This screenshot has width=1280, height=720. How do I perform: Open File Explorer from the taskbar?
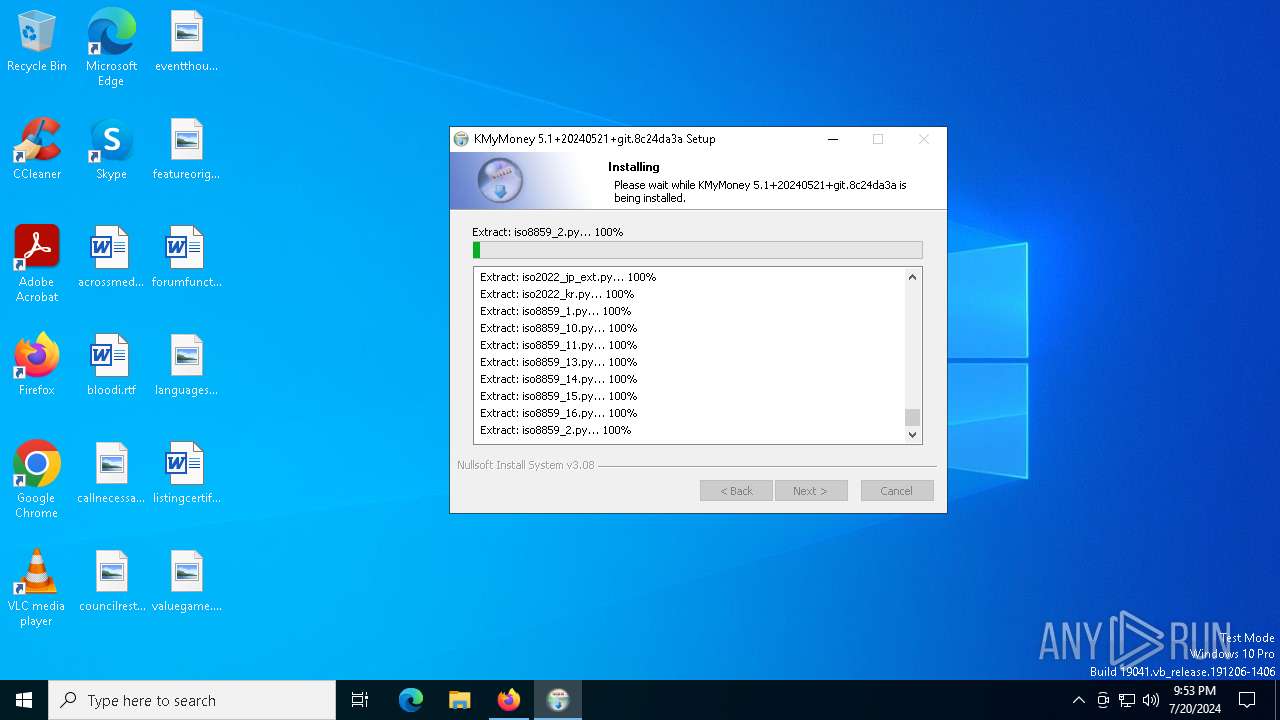(460, 700)
